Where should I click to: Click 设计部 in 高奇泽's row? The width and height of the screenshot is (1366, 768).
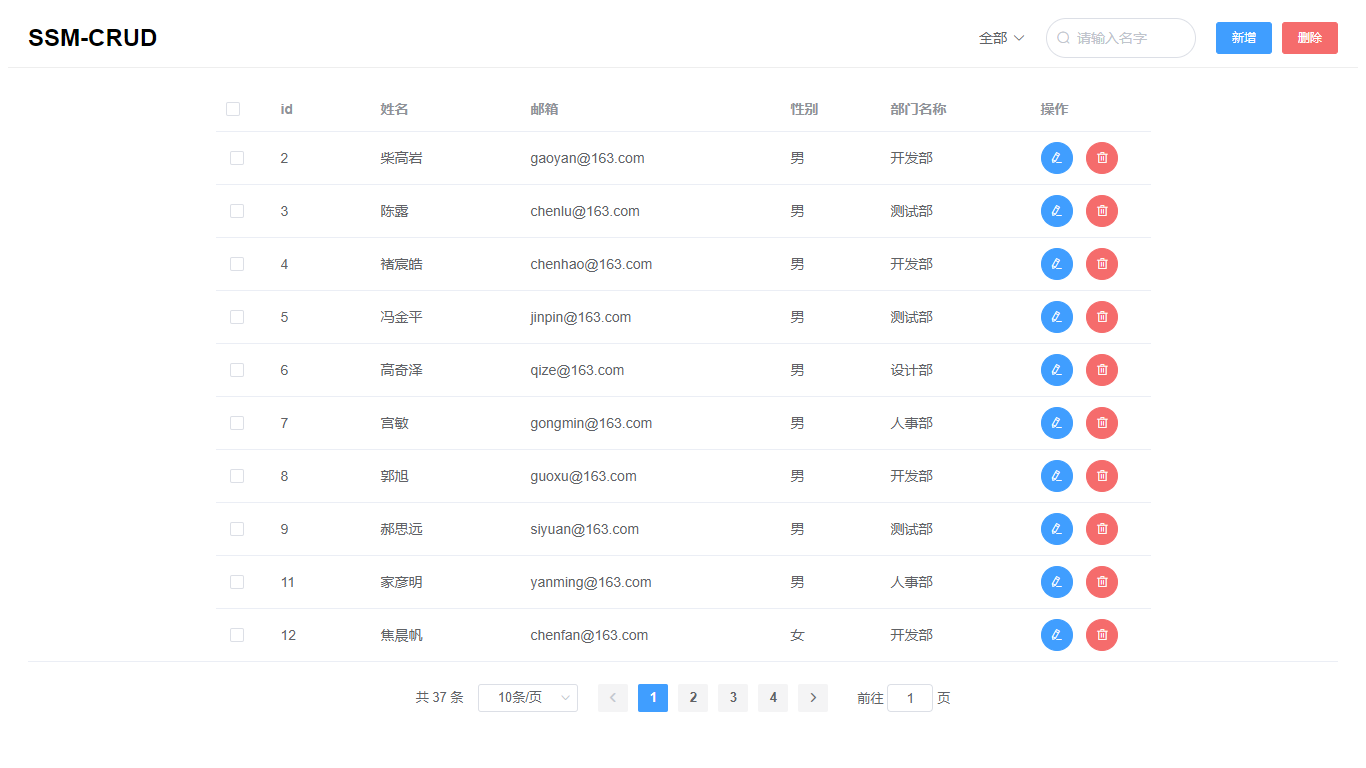(911, 370)
